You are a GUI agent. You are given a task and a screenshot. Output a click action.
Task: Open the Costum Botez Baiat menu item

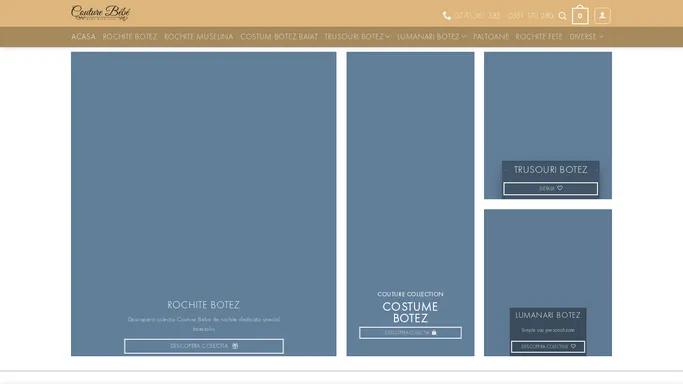pyautogui.click(x=279, y=37)
